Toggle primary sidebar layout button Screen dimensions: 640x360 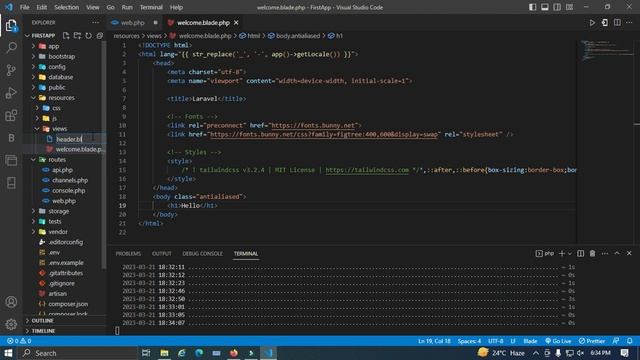pos(532,7)
